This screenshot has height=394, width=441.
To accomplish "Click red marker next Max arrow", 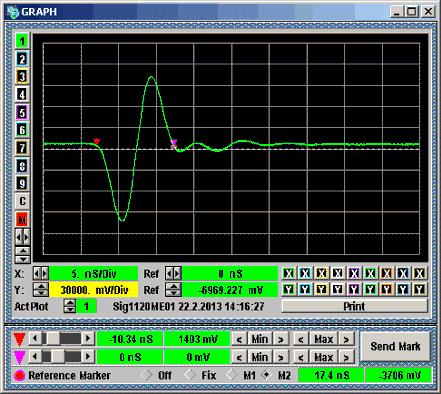I will pos(346,339).
